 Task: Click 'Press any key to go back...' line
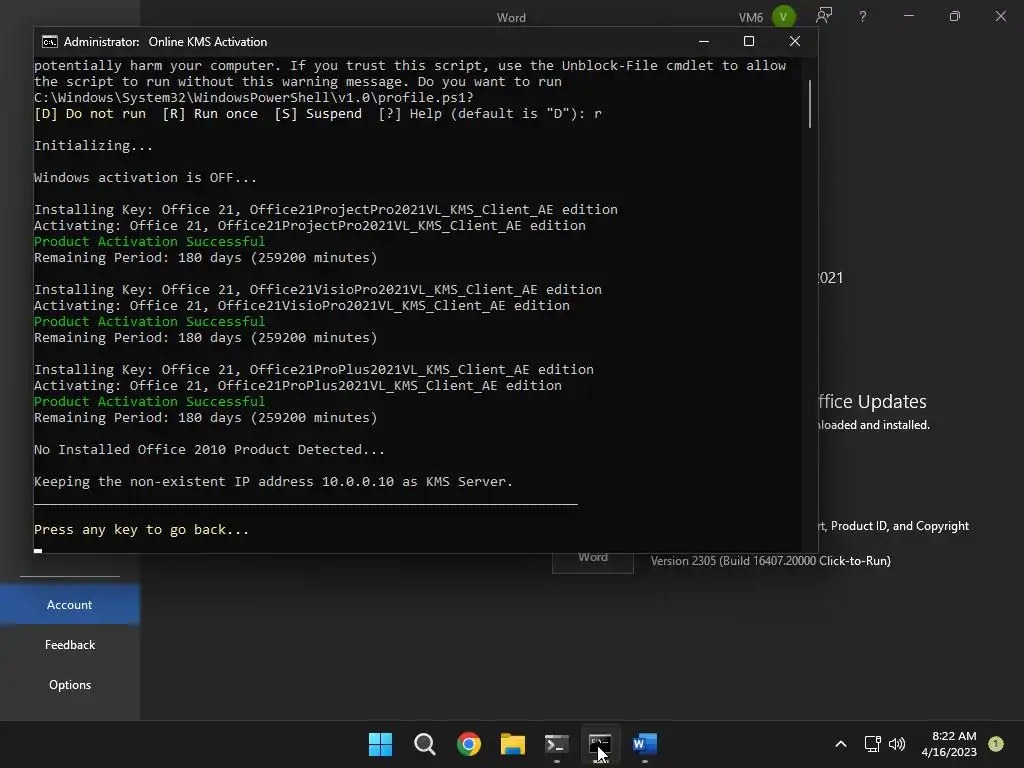click(x=141, y=530)
